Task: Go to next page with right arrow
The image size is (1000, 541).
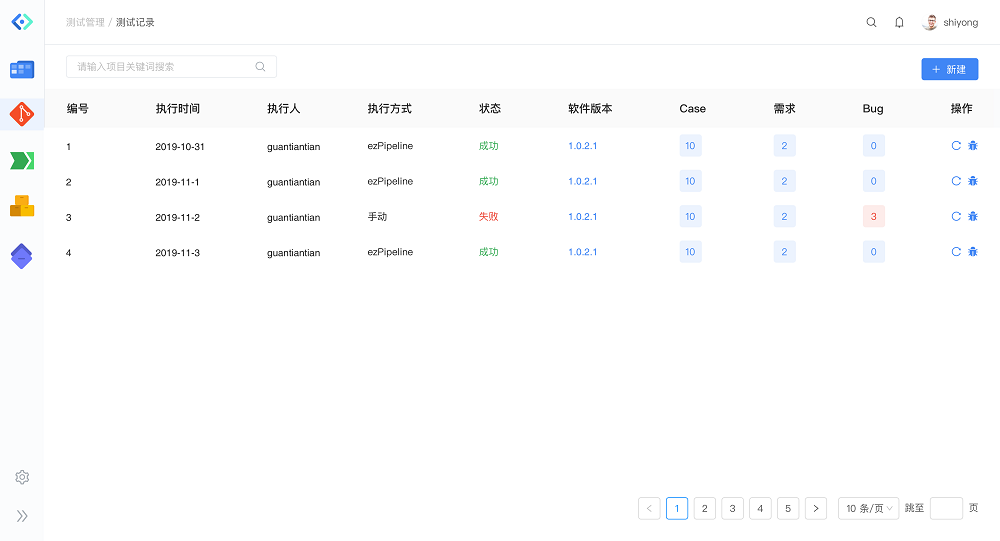Action: point(816,508)
